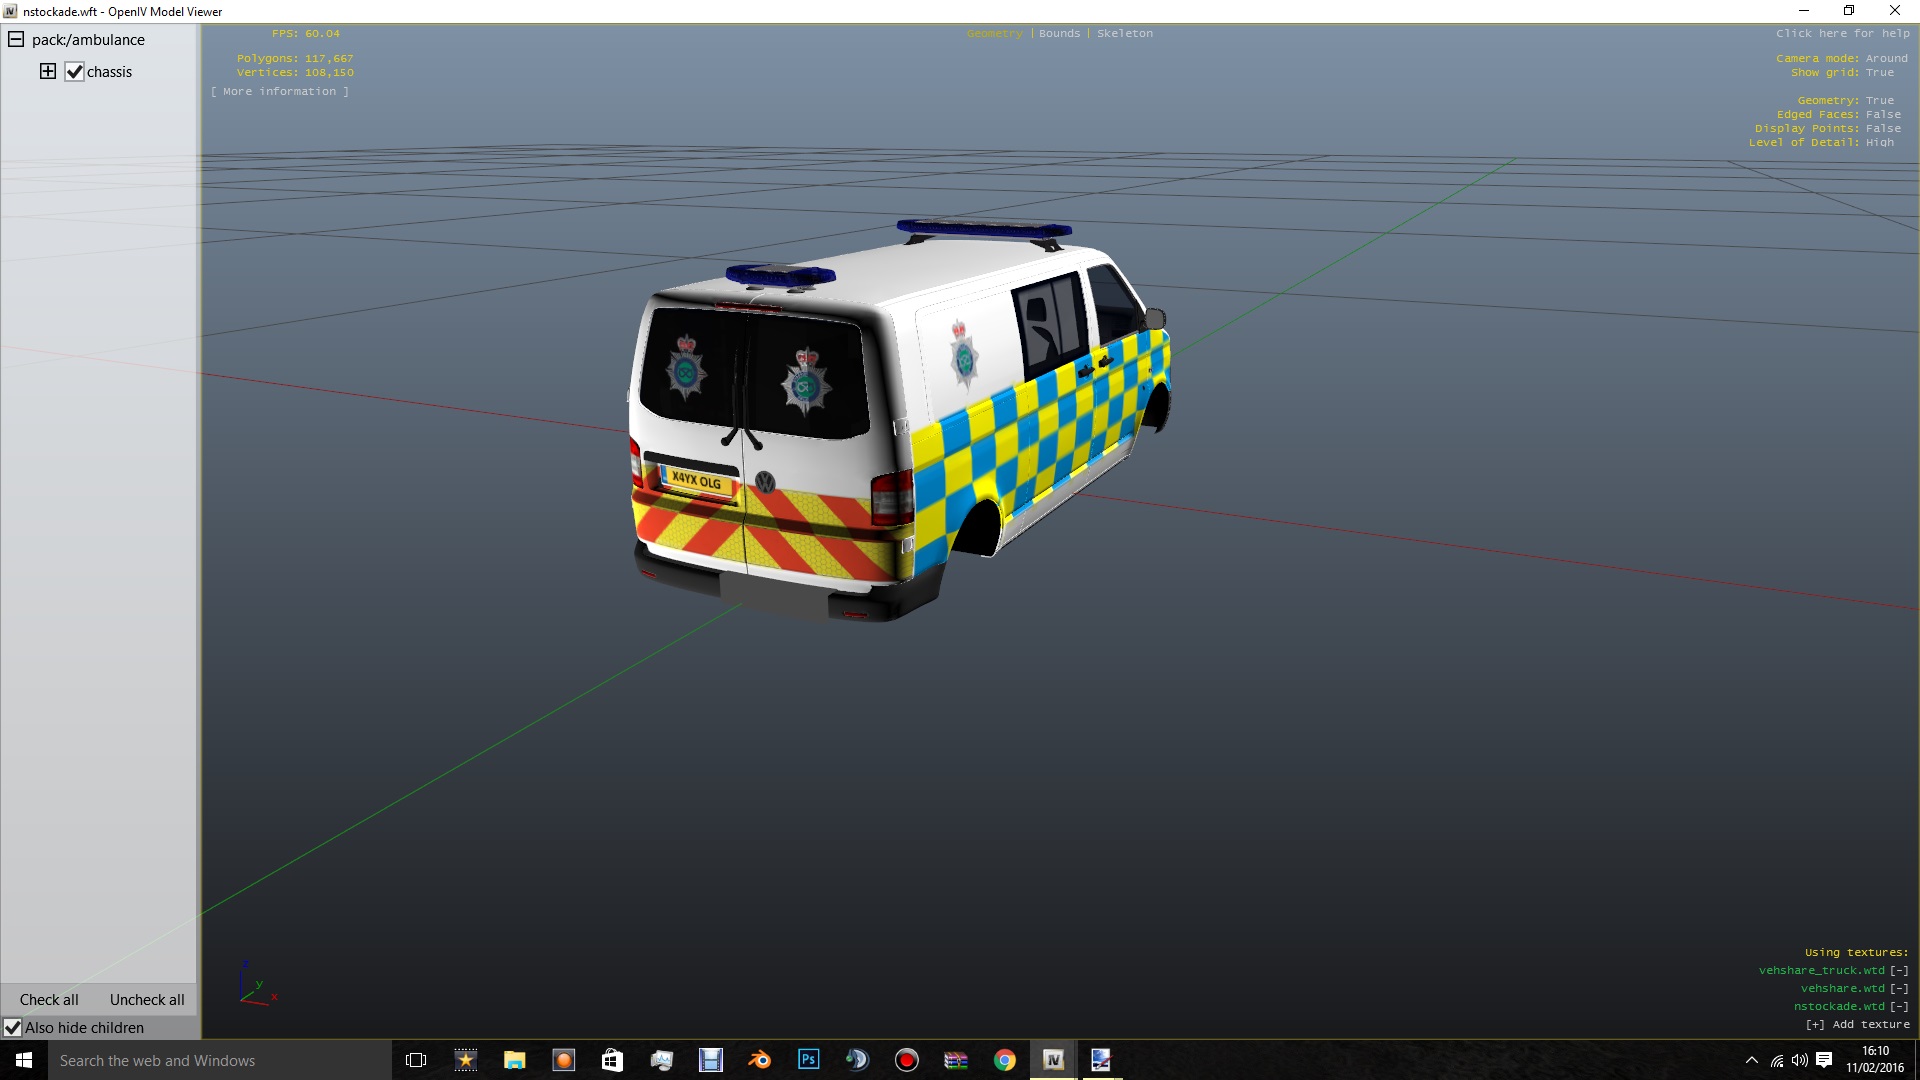
Task: Collapse the pack:/ambulance tree node
Action: [x=16, y=40]
